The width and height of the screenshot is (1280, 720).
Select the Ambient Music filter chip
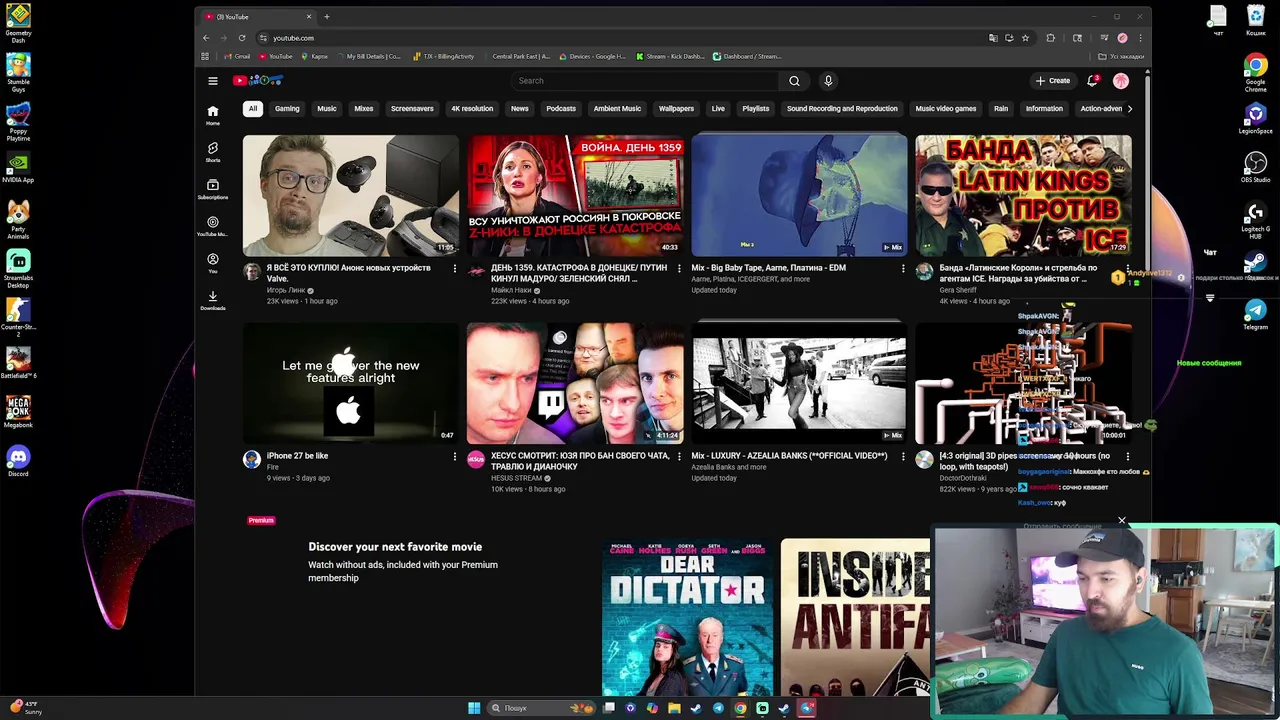pyautogui.click(x=617, y=108)
